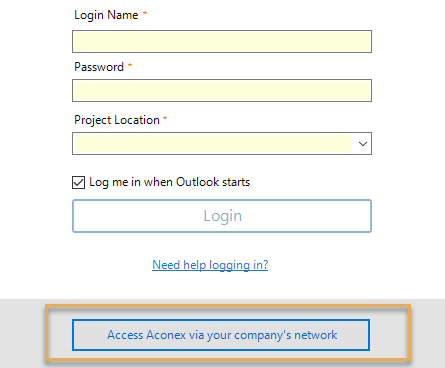Open the Need help logging in? link
Image resolution: width=445 pixels, height=368 pixels.
coord(210,265)
